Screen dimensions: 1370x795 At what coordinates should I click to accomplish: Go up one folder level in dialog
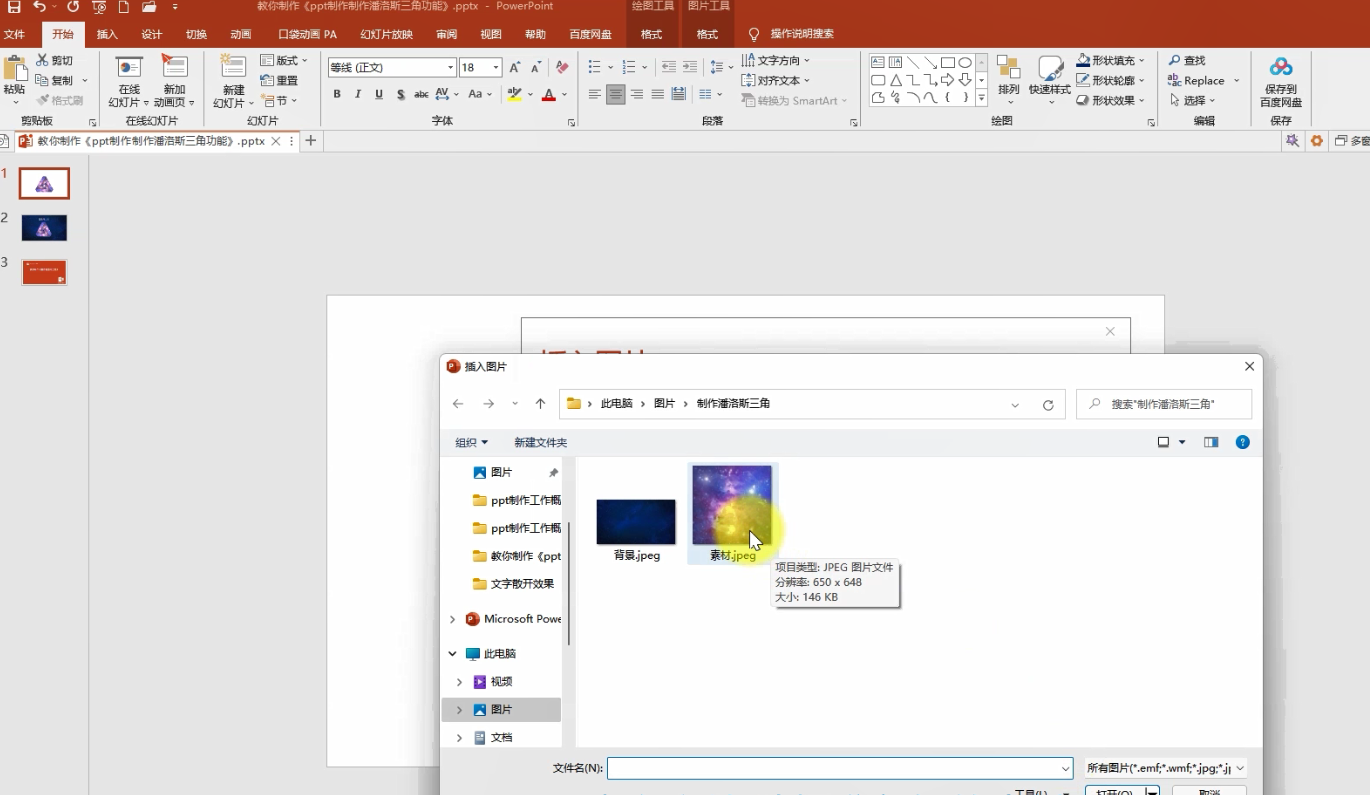tap(540, 404)
